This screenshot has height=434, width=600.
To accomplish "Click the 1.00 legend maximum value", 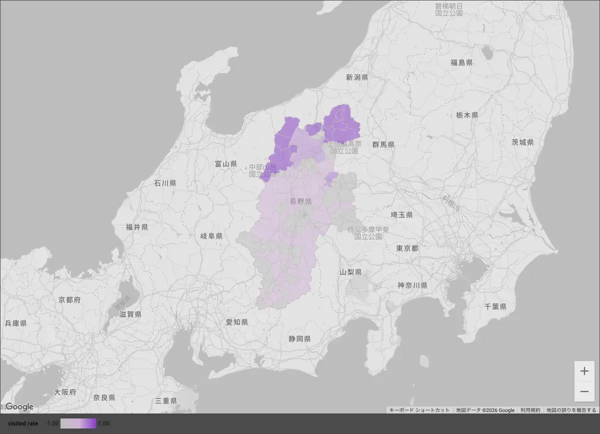I will point(104,423).
